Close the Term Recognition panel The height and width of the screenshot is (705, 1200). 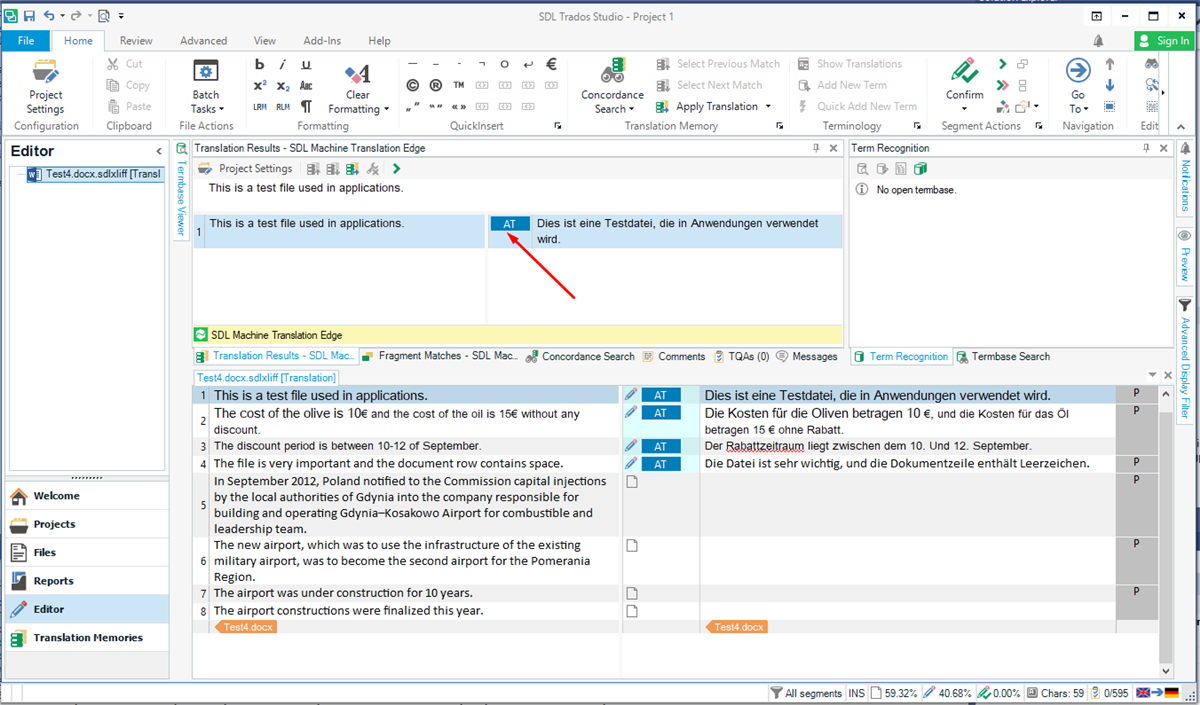click(x=1163, y=148)
